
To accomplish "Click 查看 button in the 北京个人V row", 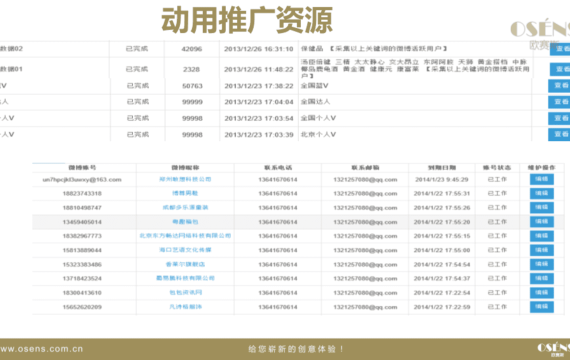I will (x=559, y=135).
